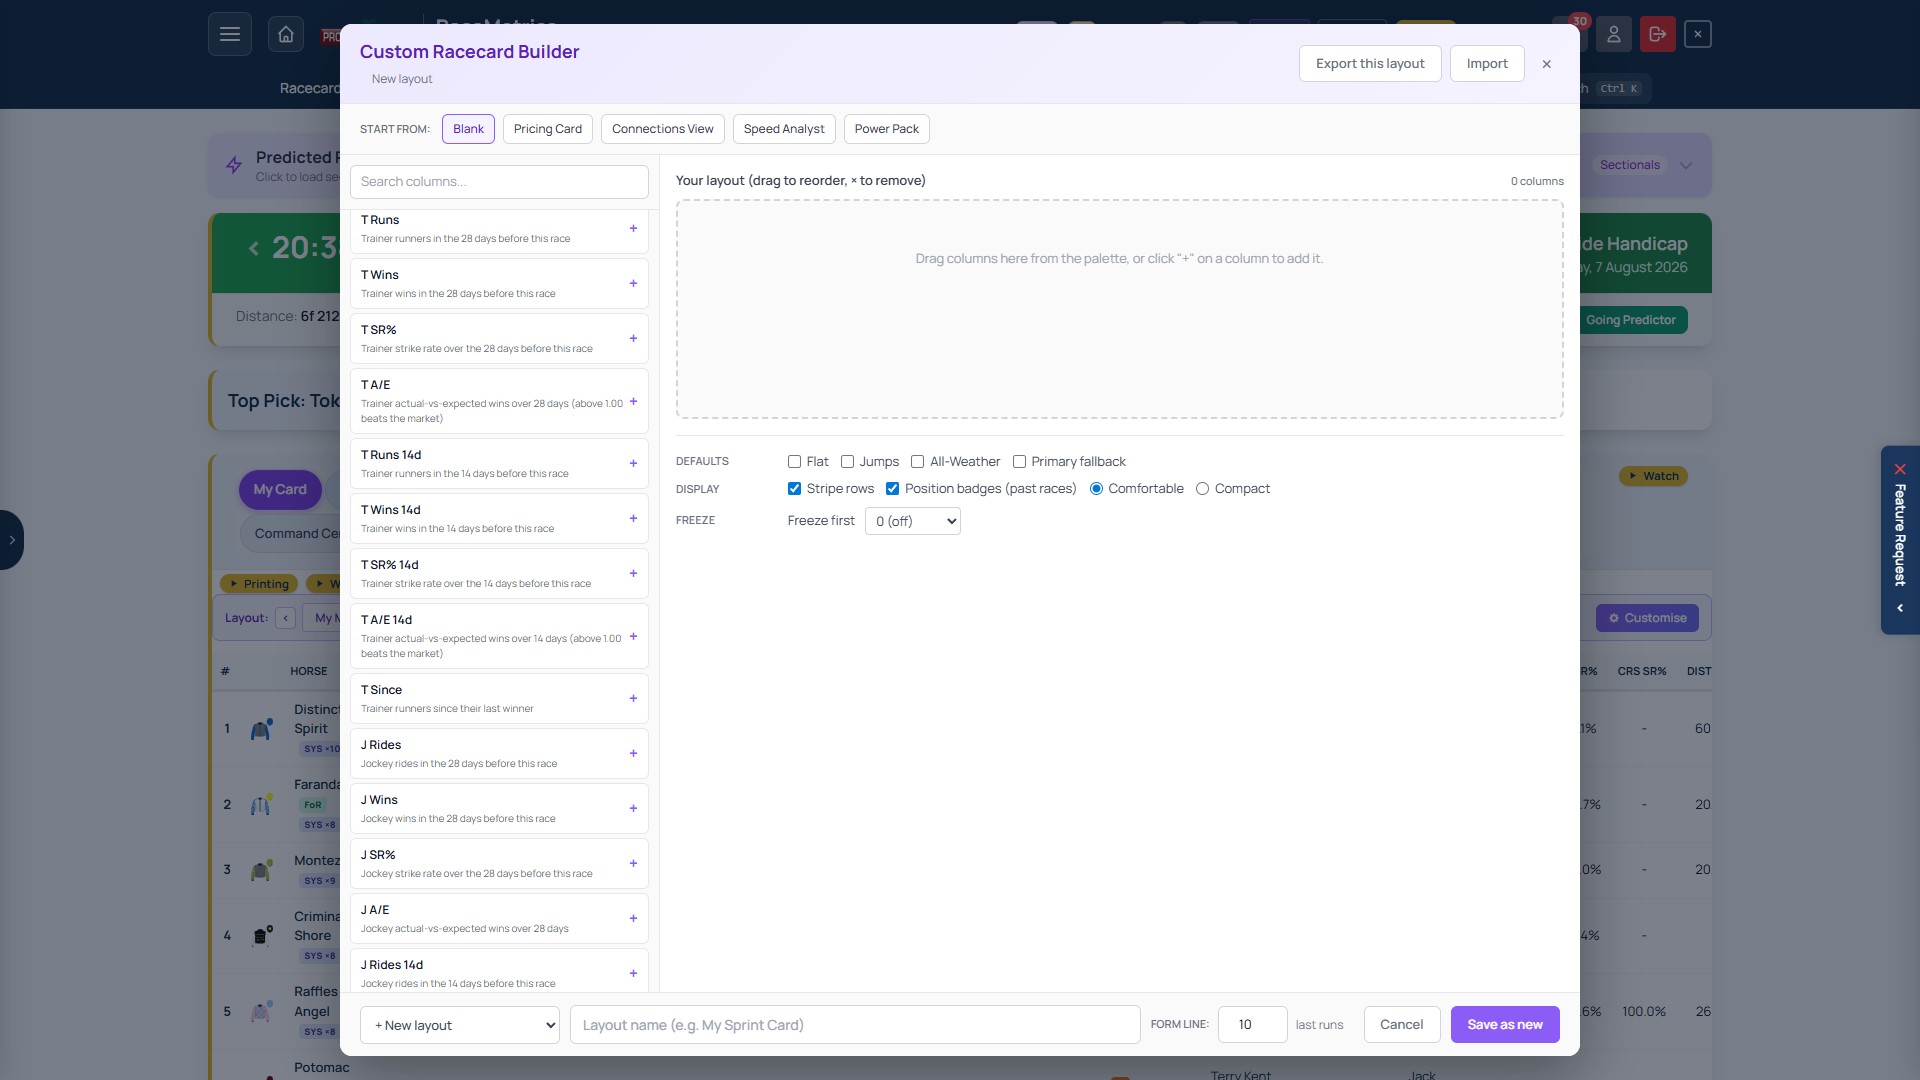
Task: Open the left side panel arrow
Action: [12, 540]
